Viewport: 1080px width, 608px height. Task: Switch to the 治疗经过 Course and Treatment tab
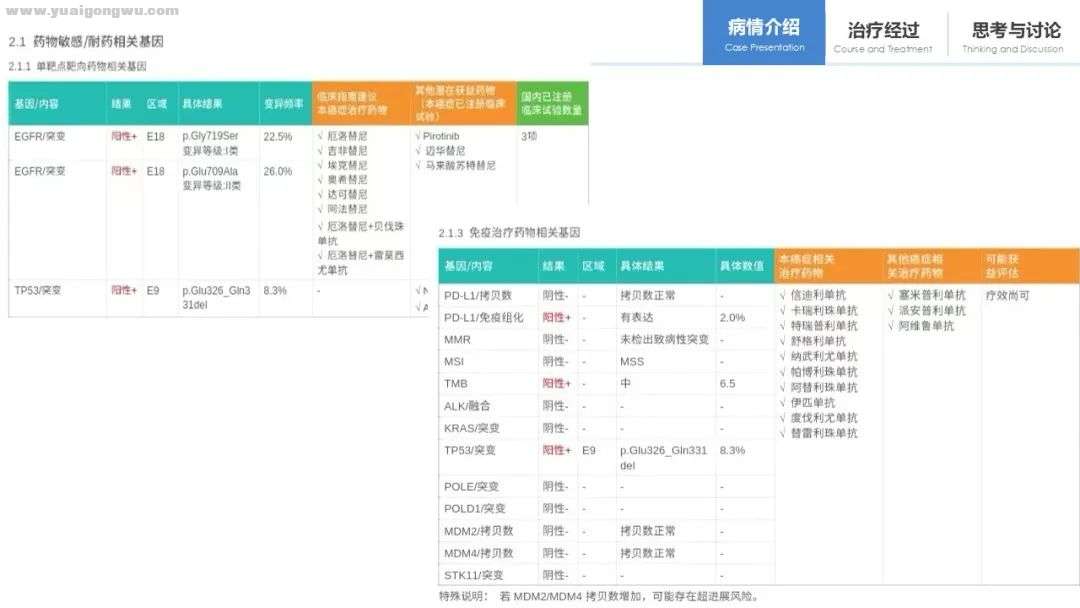coord(882,35)
